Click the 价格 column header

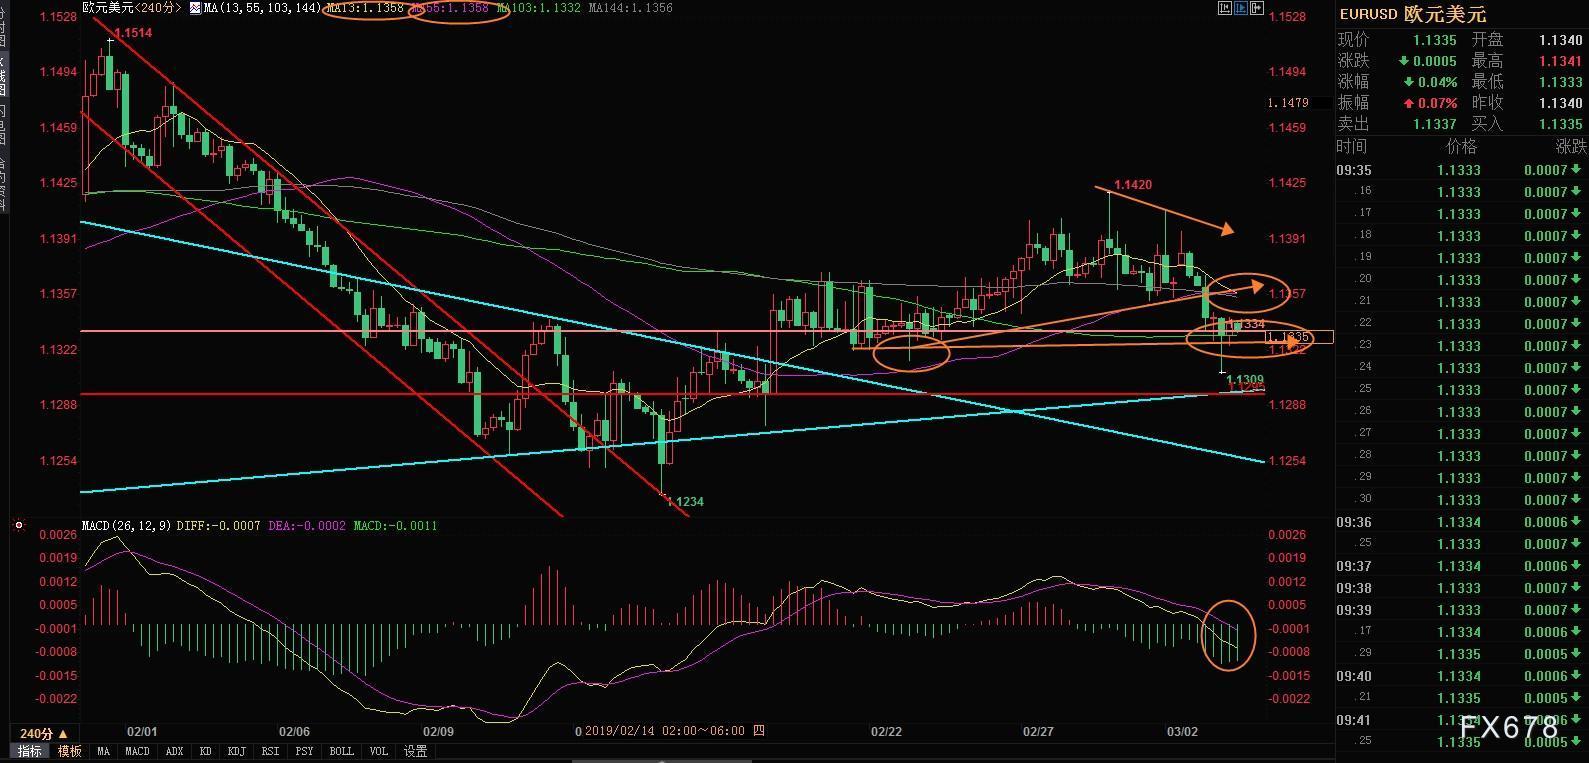(1461, 146)
